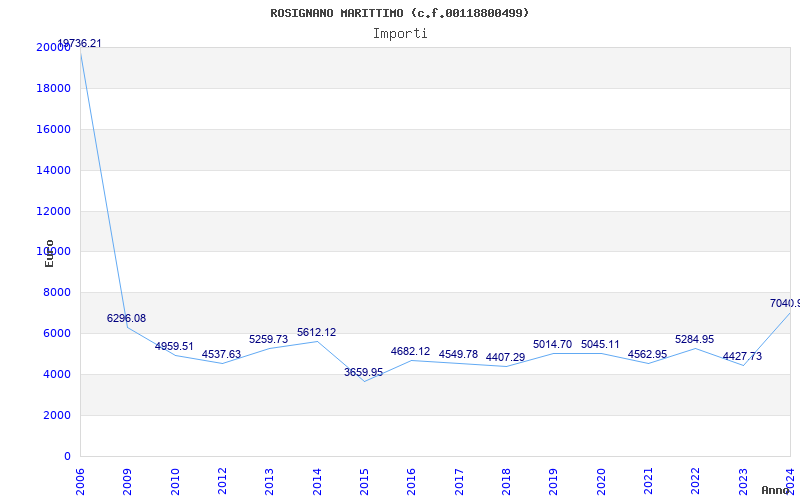Click the data label 19736.21

click(79, 43)
